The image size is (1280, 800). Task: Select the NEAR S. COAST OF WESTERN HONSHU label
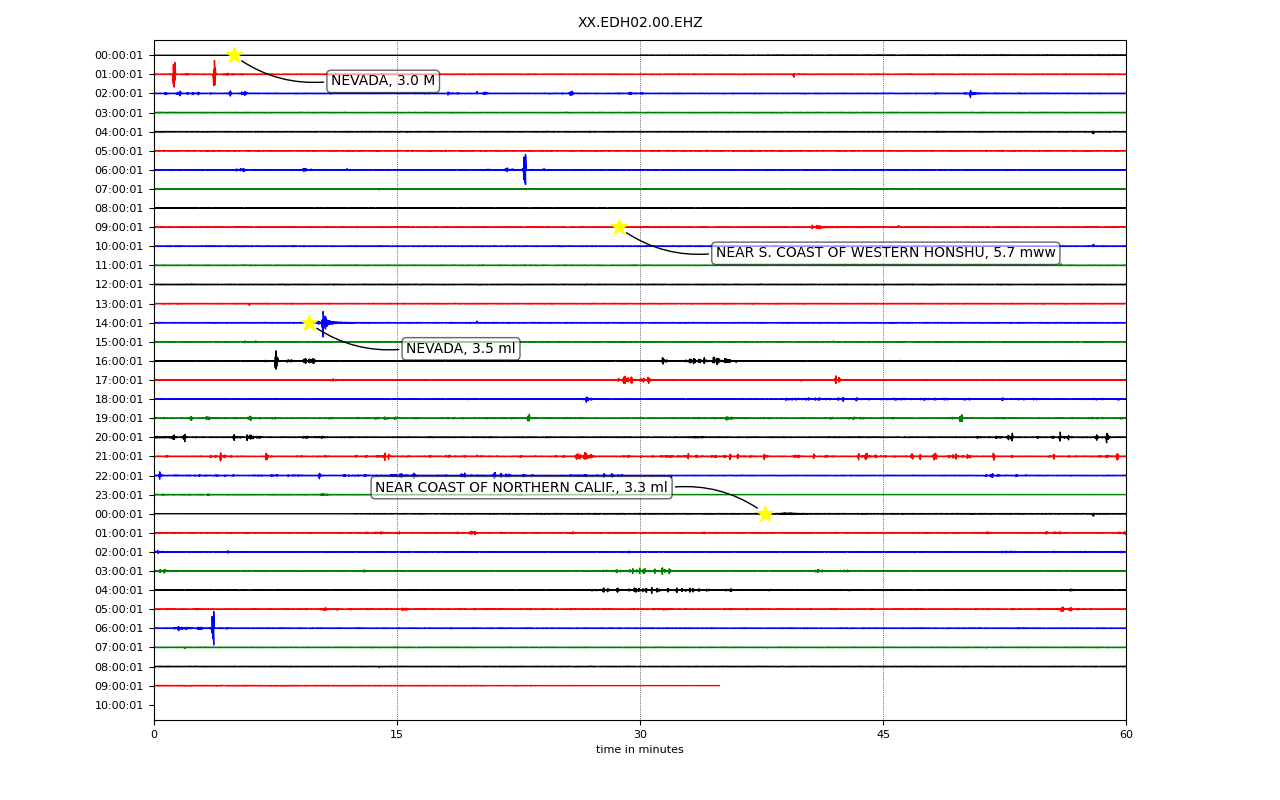885,253
